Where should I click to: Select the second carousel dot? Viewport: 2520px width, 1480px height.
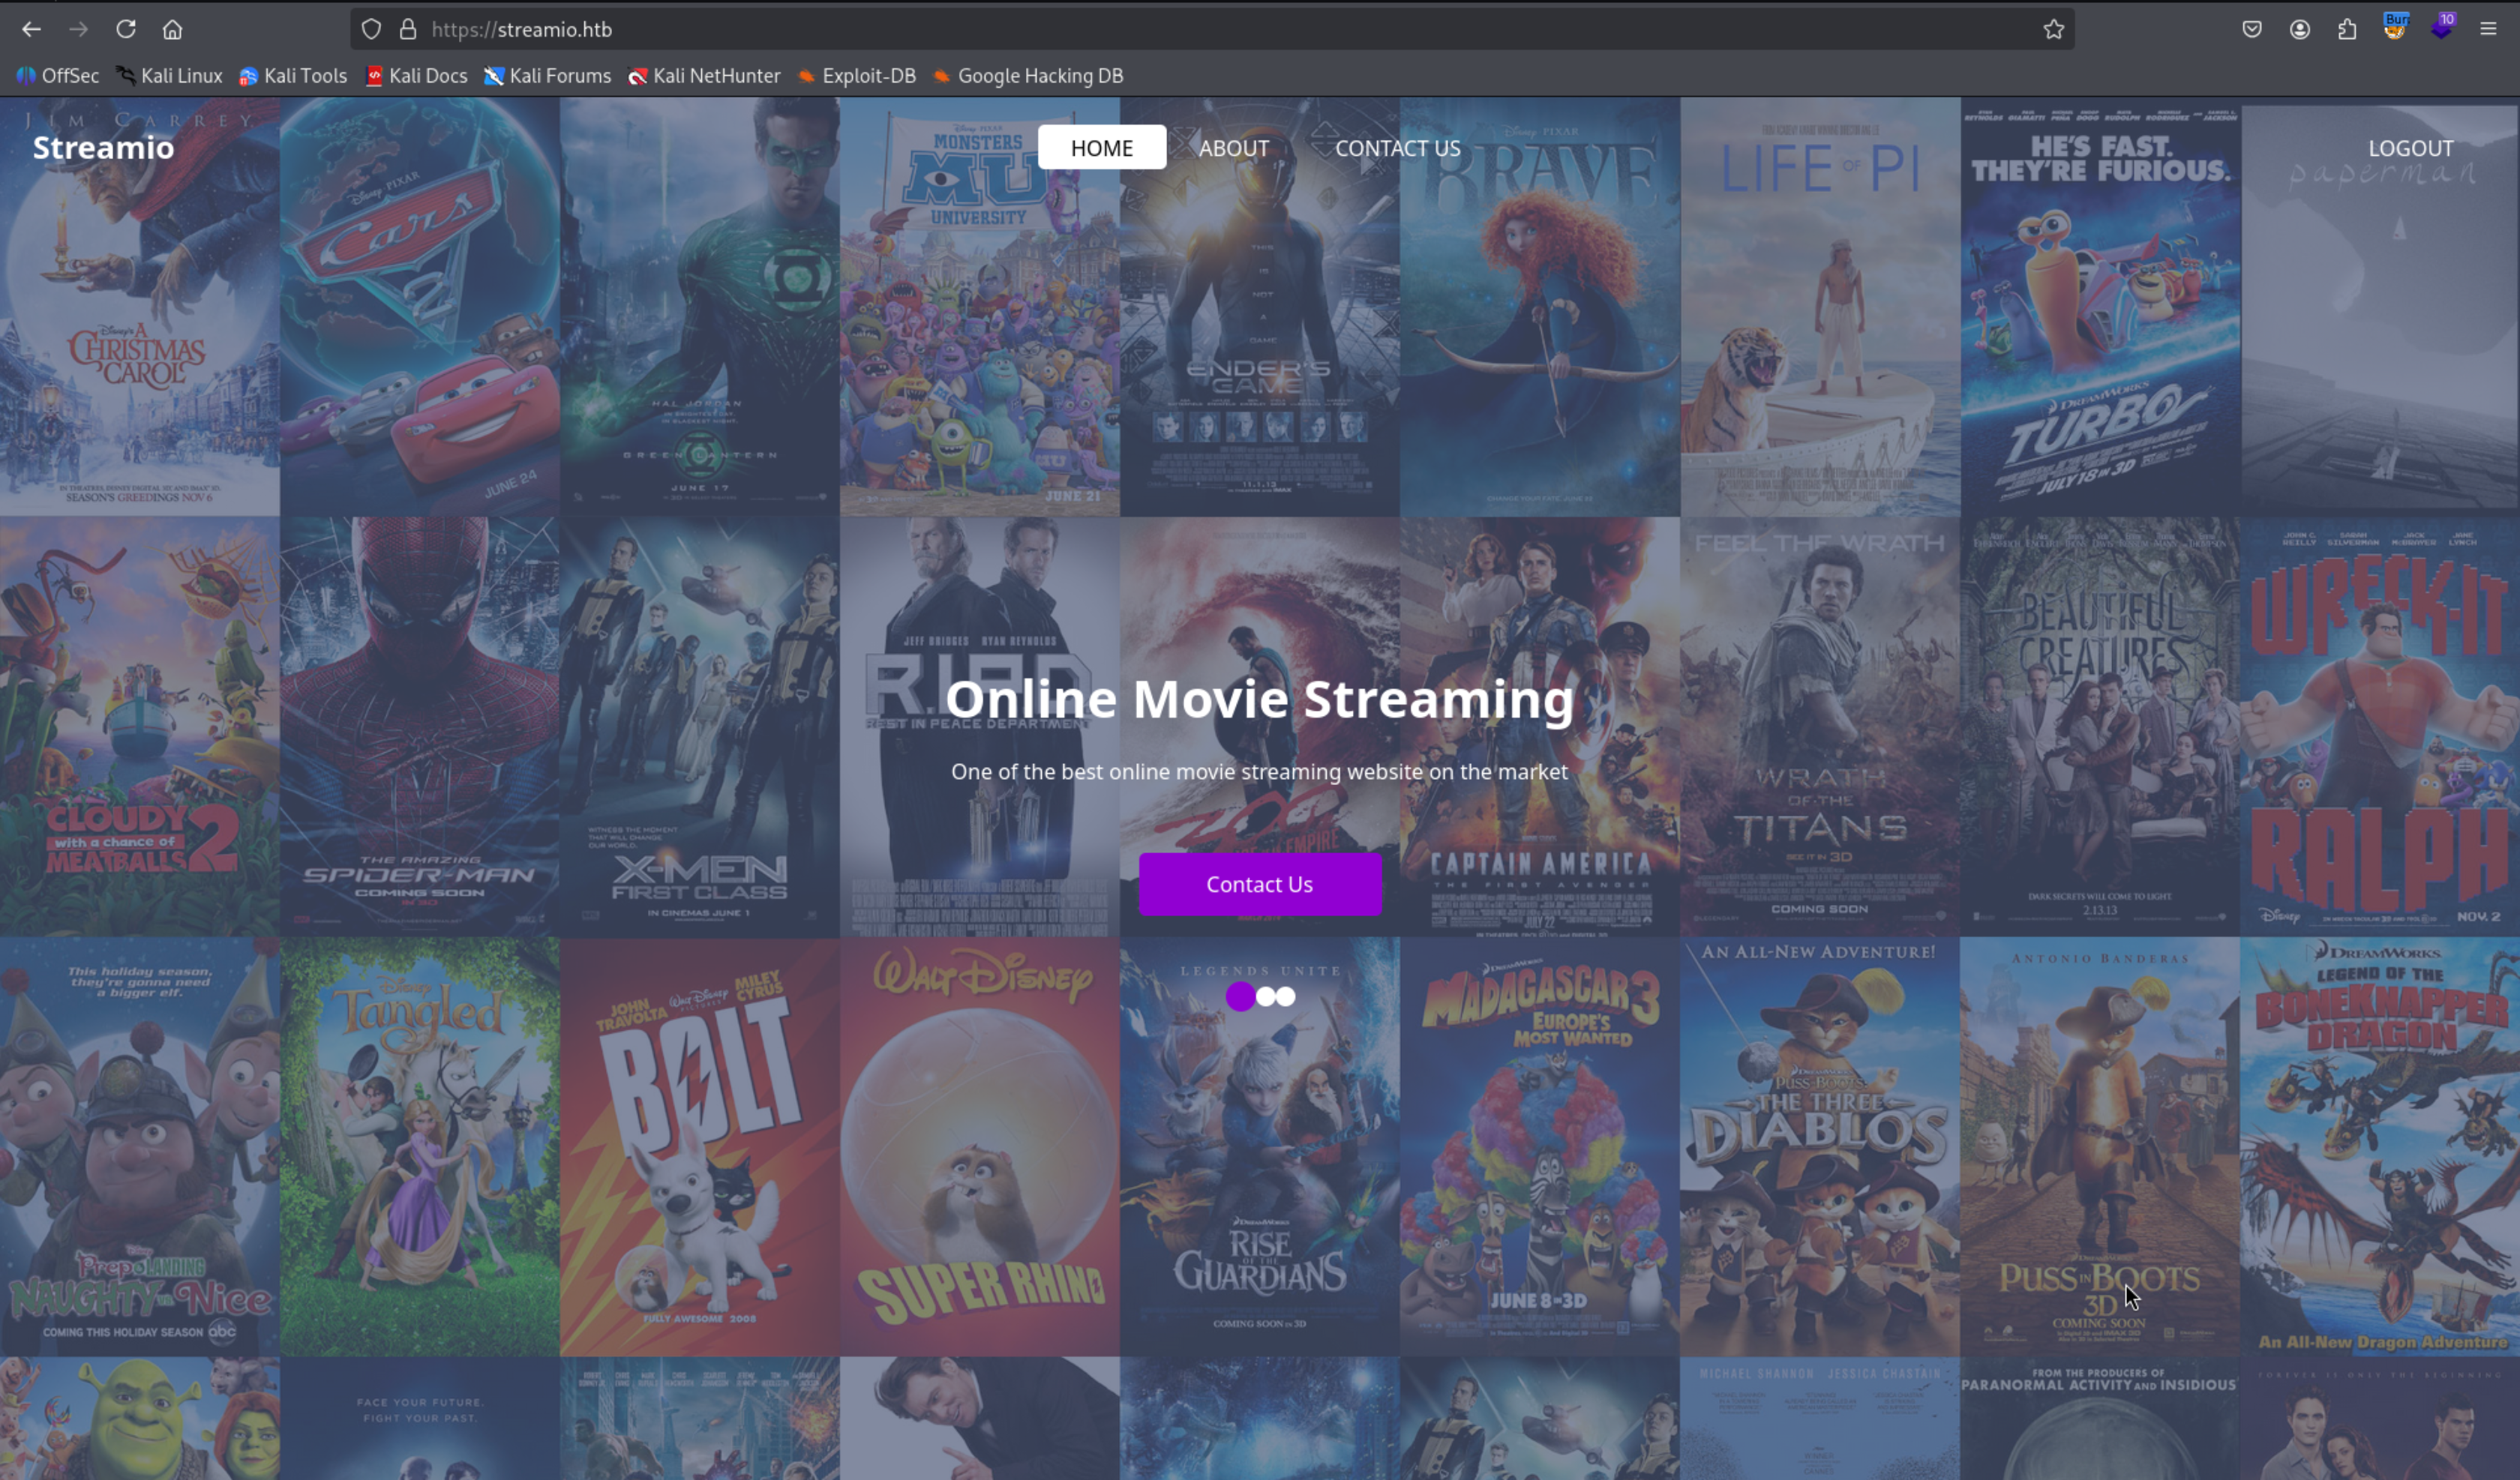click(x=1266, y=996)
